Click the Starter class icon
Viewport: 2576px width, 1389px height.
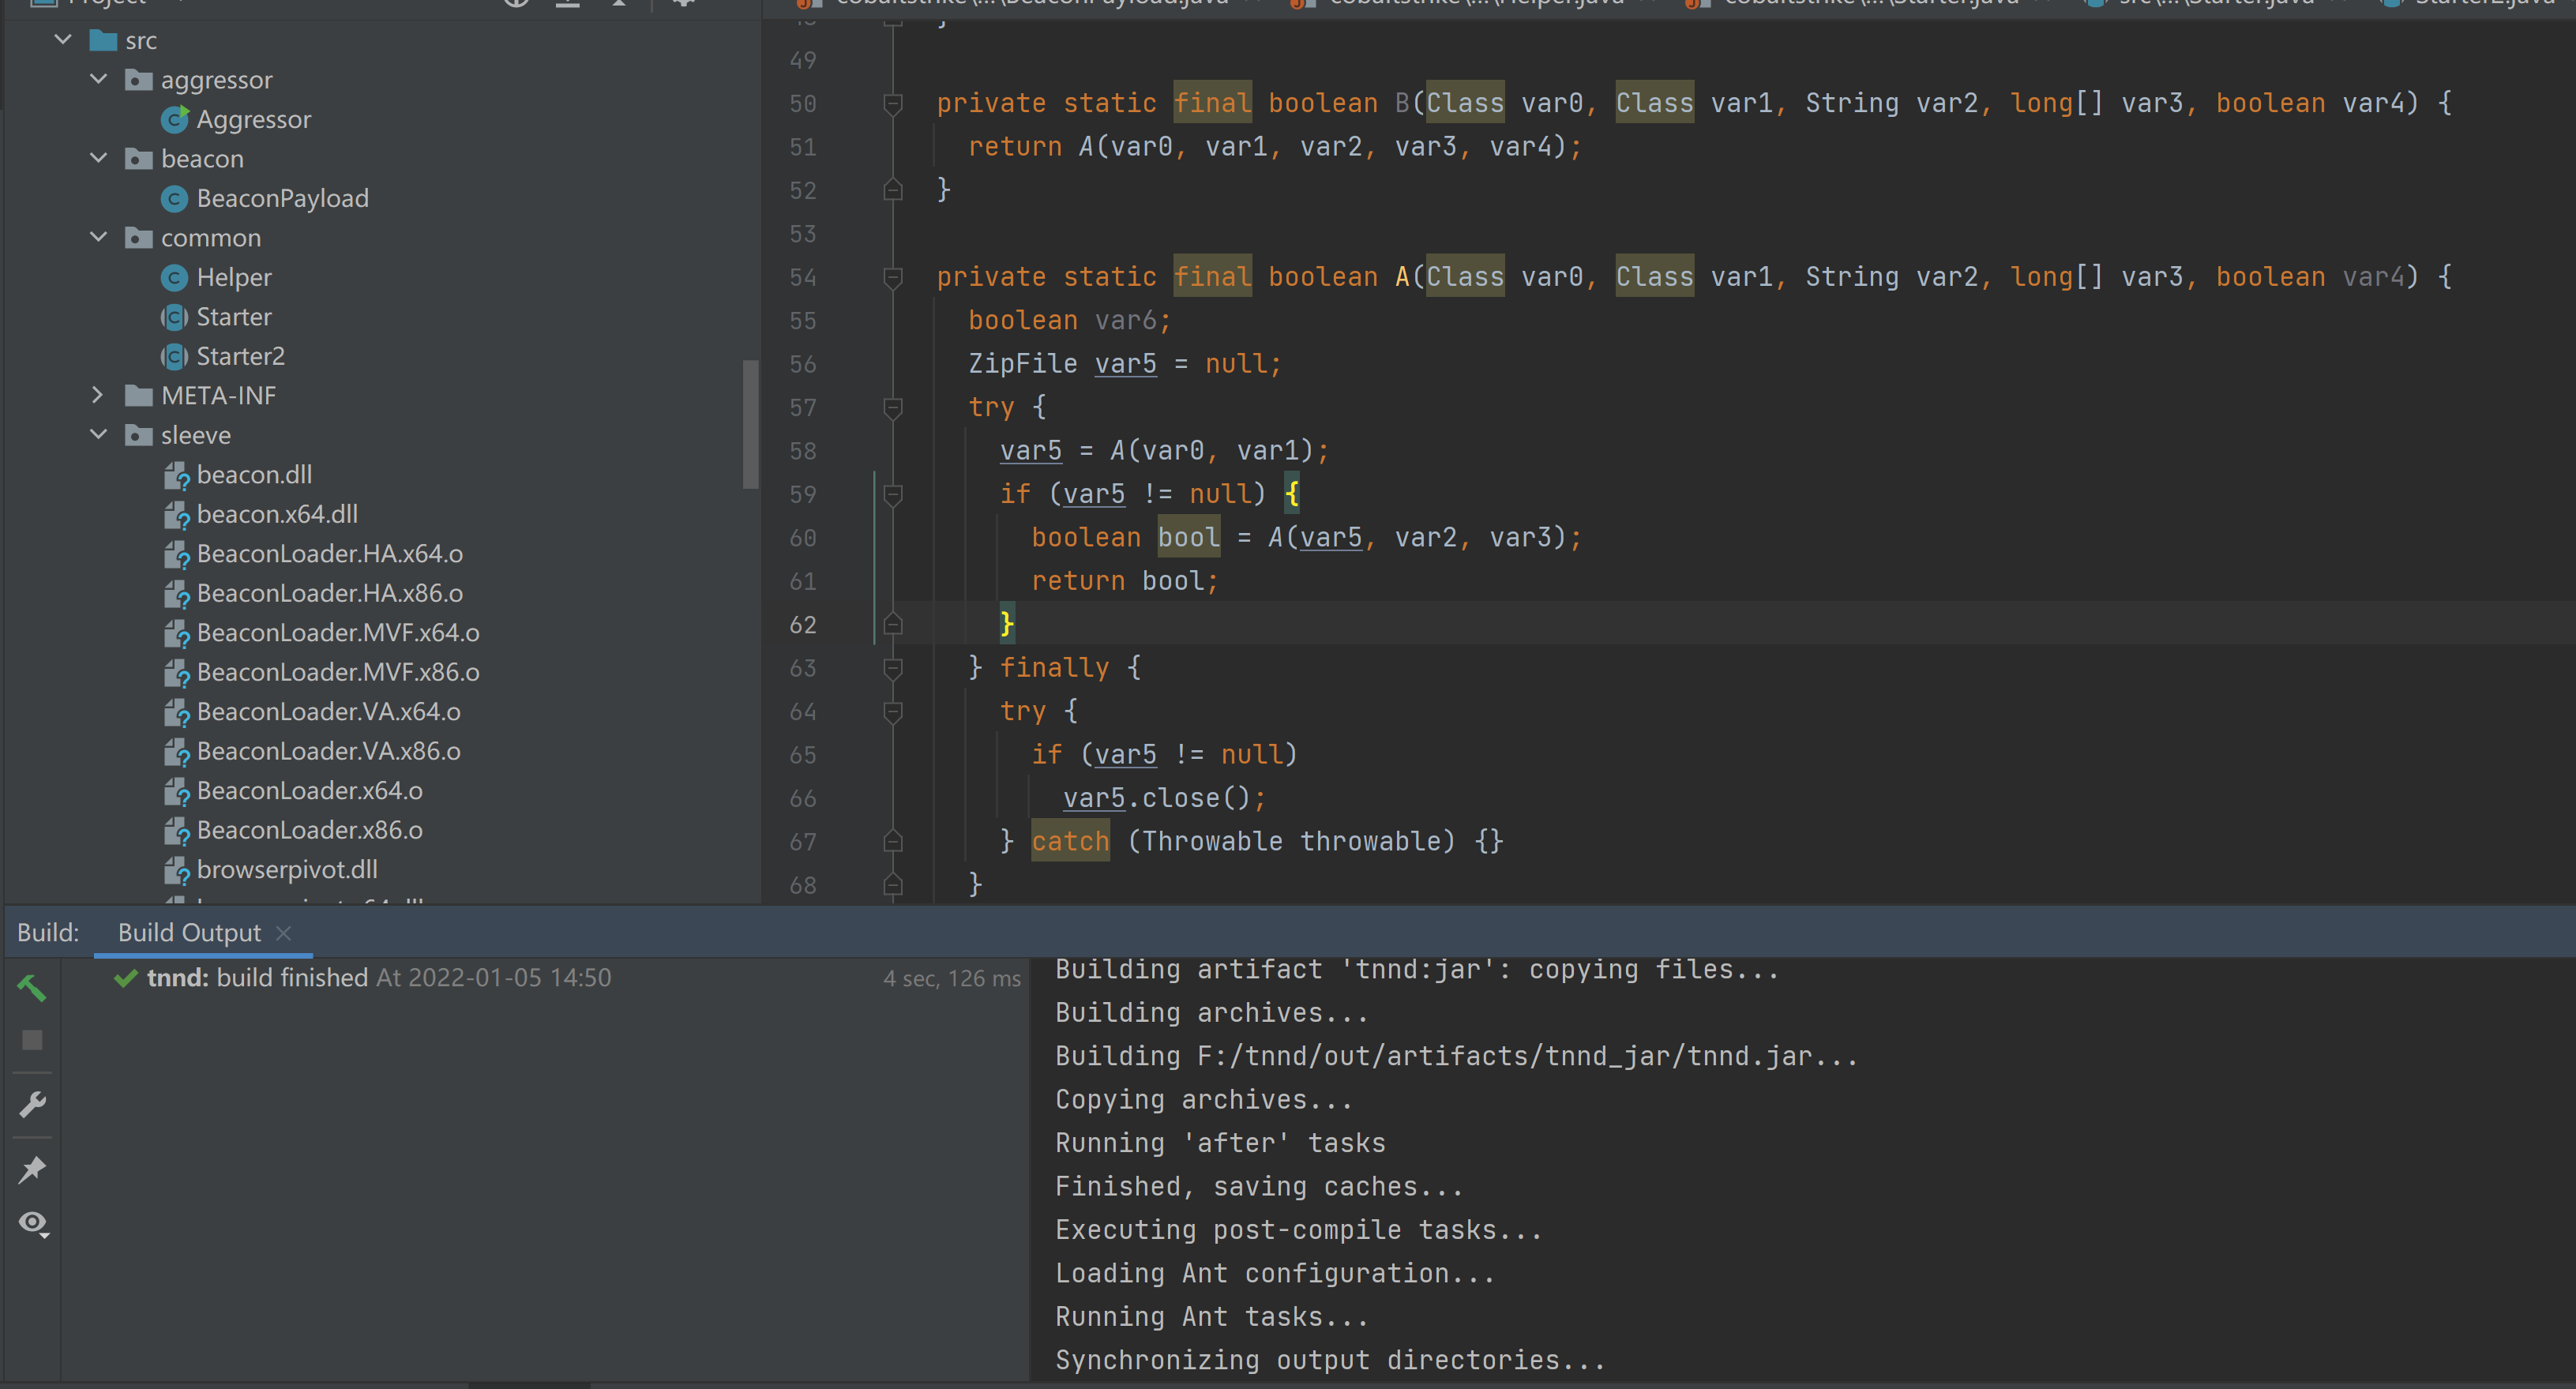pyautogui.click(x=174, y=317)
